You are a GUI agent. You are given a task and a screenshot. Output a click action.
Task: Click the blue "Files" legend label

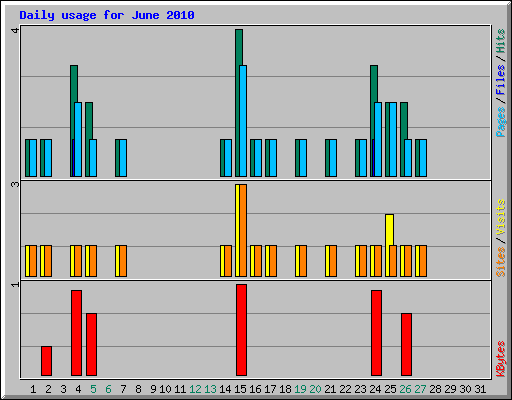point(500,79)
